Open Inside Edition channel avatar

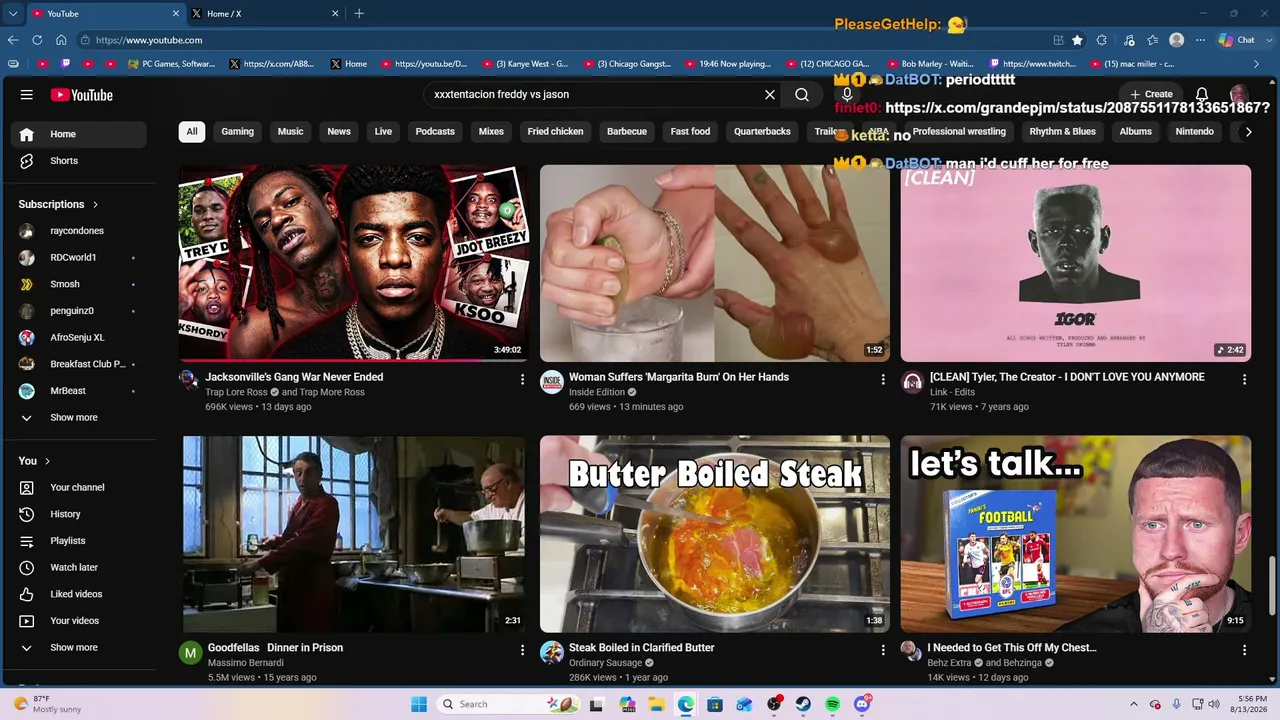[x=552, y=382]
